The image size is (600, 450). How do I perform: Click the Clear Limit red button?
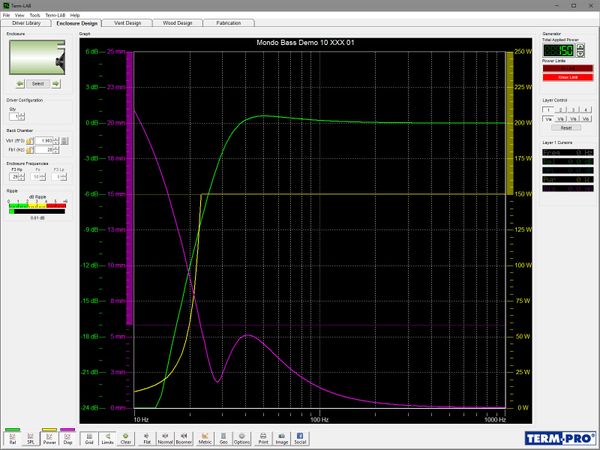[x=567, y=76]
